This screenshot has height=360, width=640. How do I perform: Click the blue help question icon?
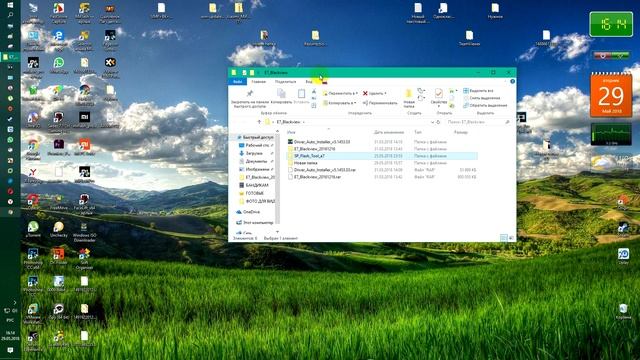click(512, 82)
